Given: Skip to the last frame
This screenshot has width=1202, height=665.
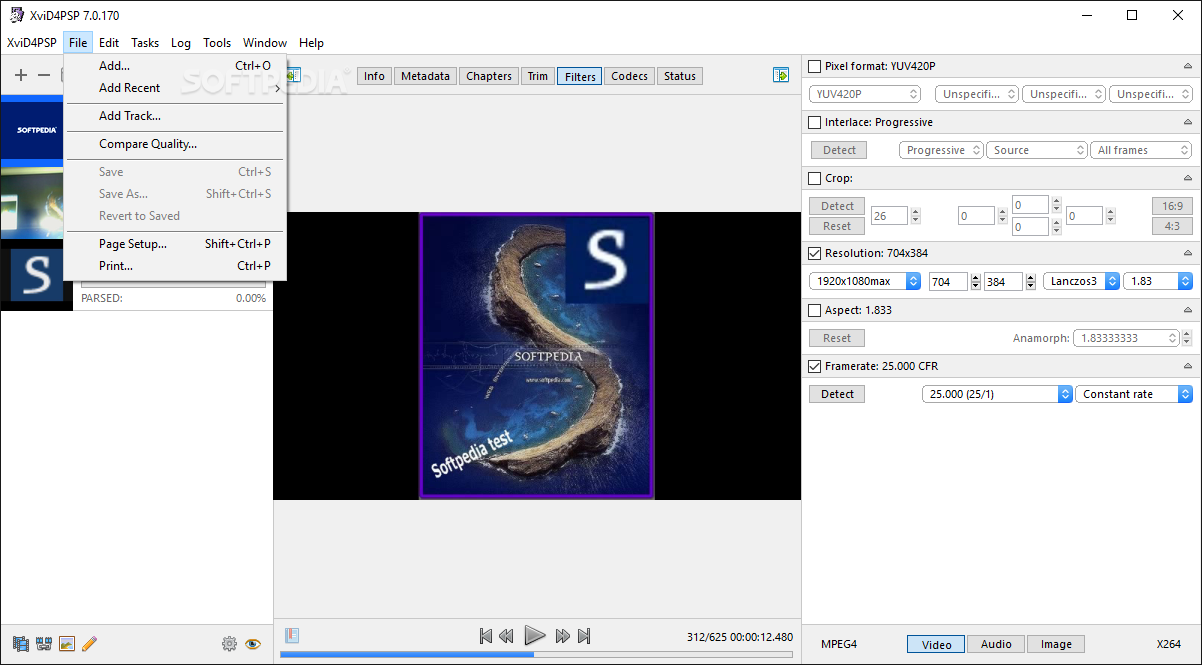Looking at the screenshot, I should pyautogui.click(x=585, y=636).
